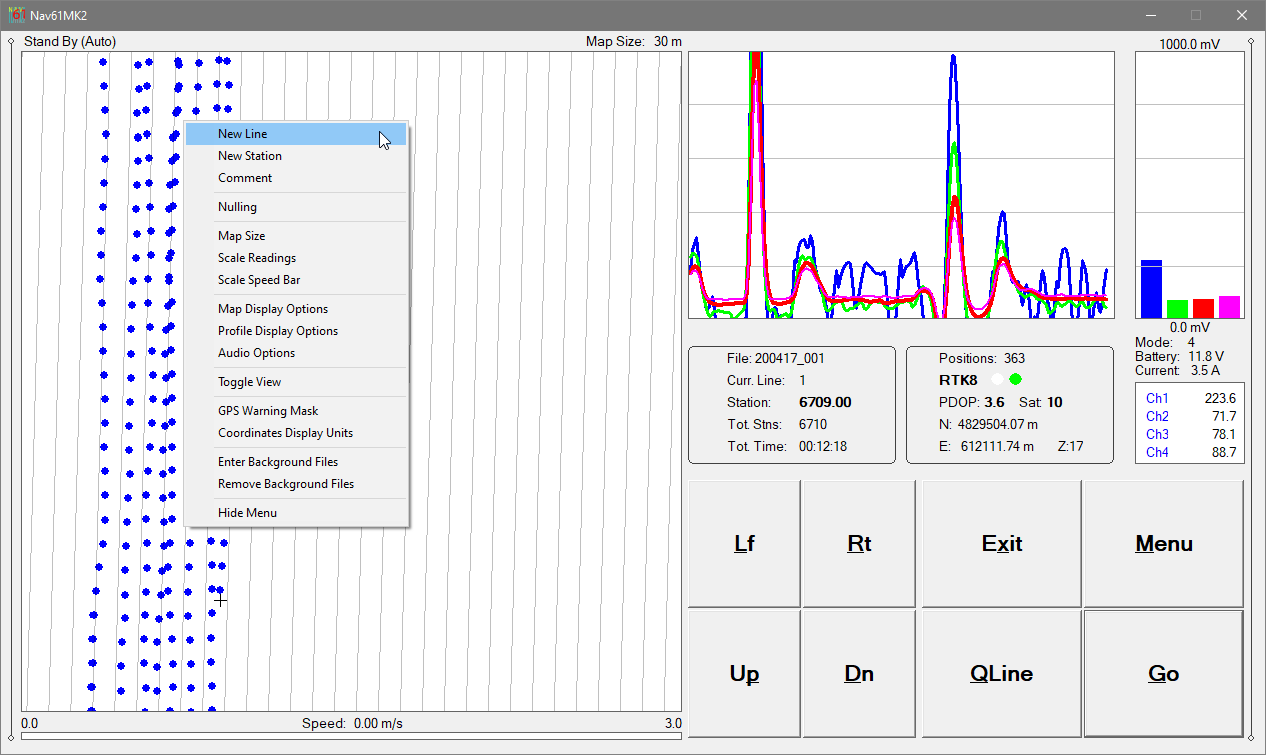Click Tot. Stns value 6710
This screenshot has height=755, width=1266.
coord(813,424)
